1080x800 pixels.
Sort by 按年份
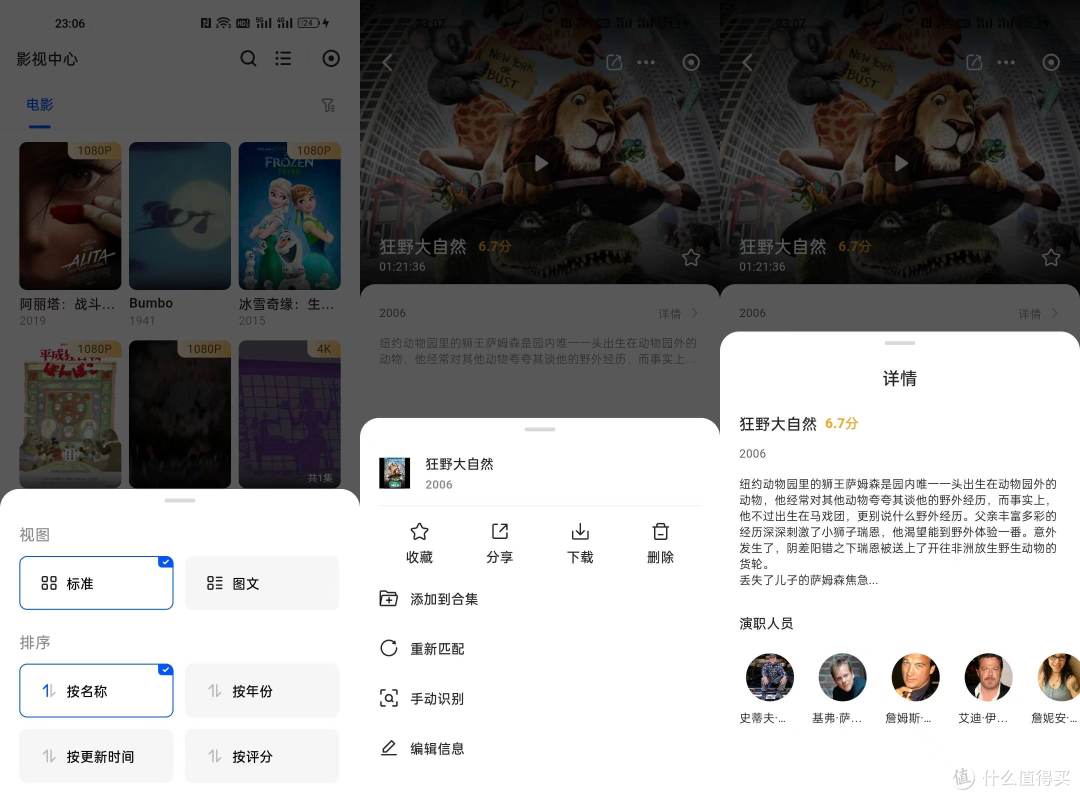[262, 690]
